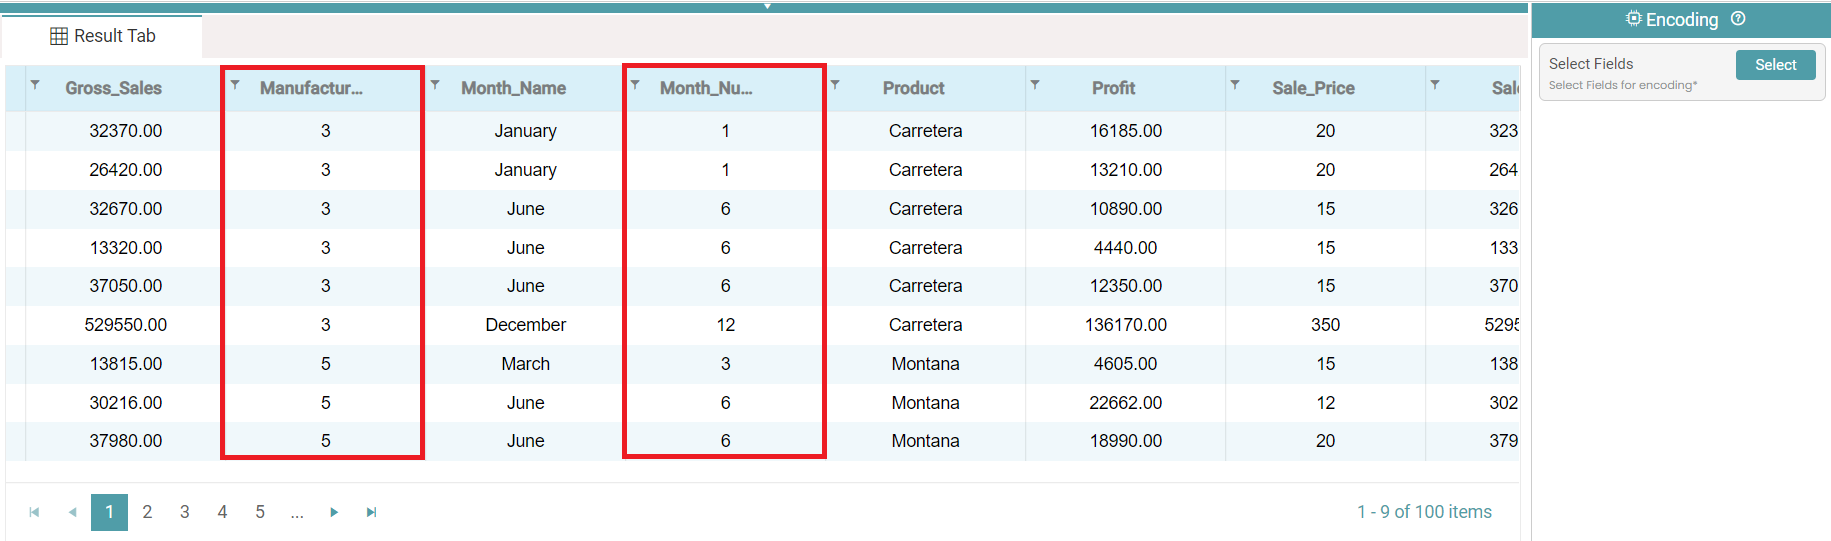1831x541 pixels.
Task: Navigate to page 5 of results
Action: [x=260, y=512]
